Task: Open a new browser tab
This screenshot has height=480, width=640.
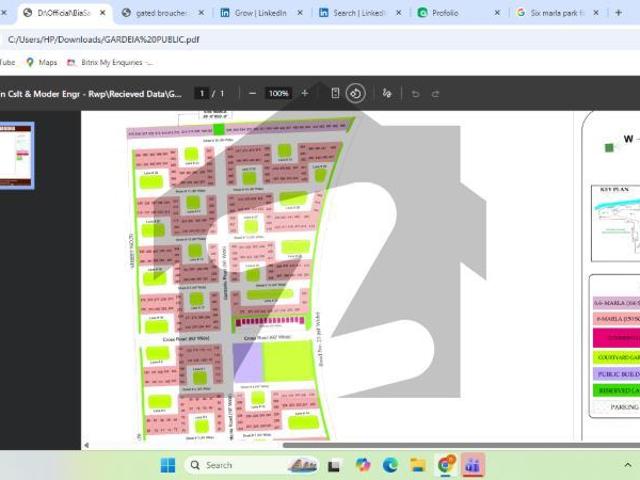Action: coord(618,13)
